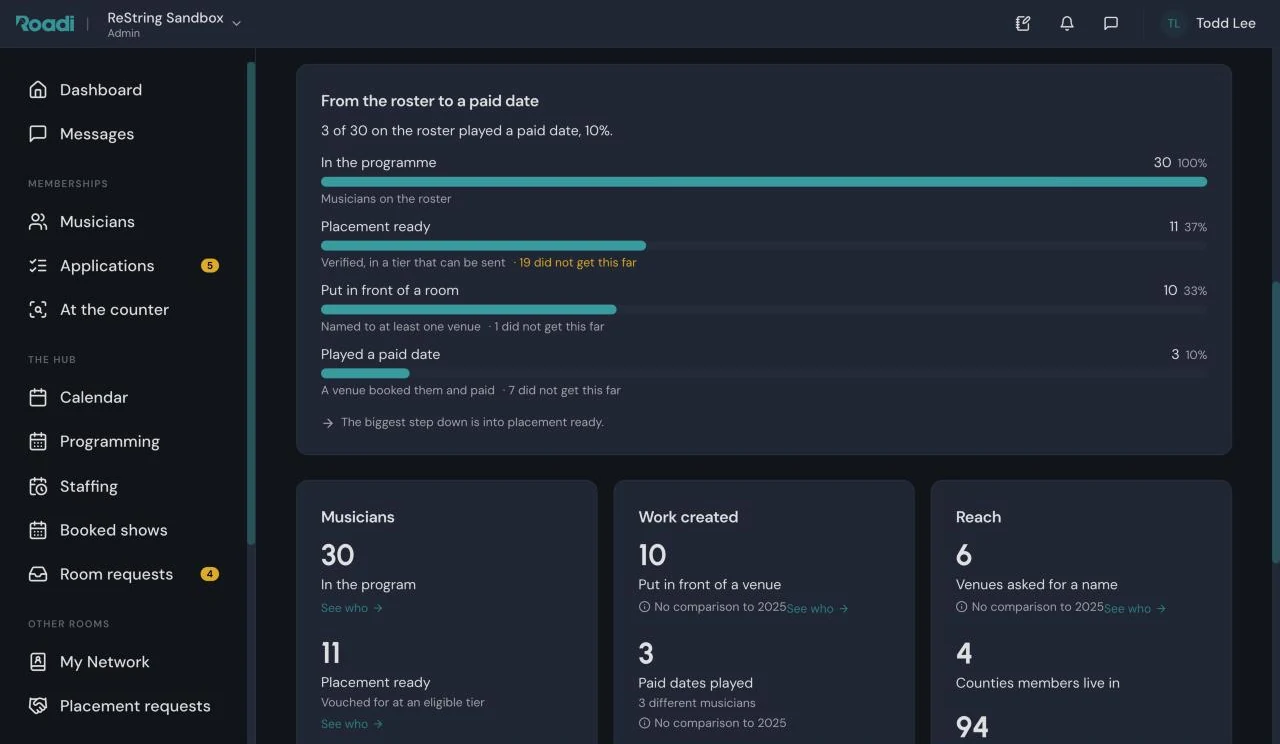Click the At the counter scan icon

(38, 310)
